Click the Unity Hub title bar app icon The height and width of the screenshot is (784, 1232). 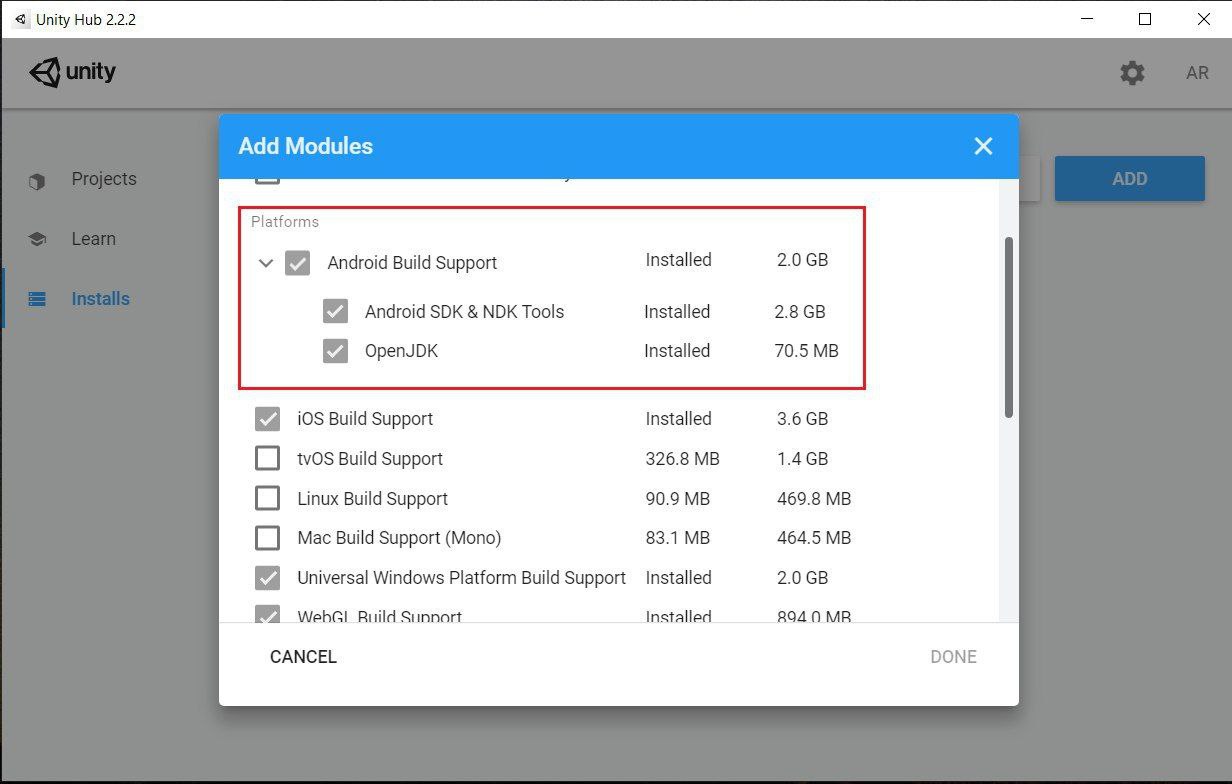(x=21, y=19)
